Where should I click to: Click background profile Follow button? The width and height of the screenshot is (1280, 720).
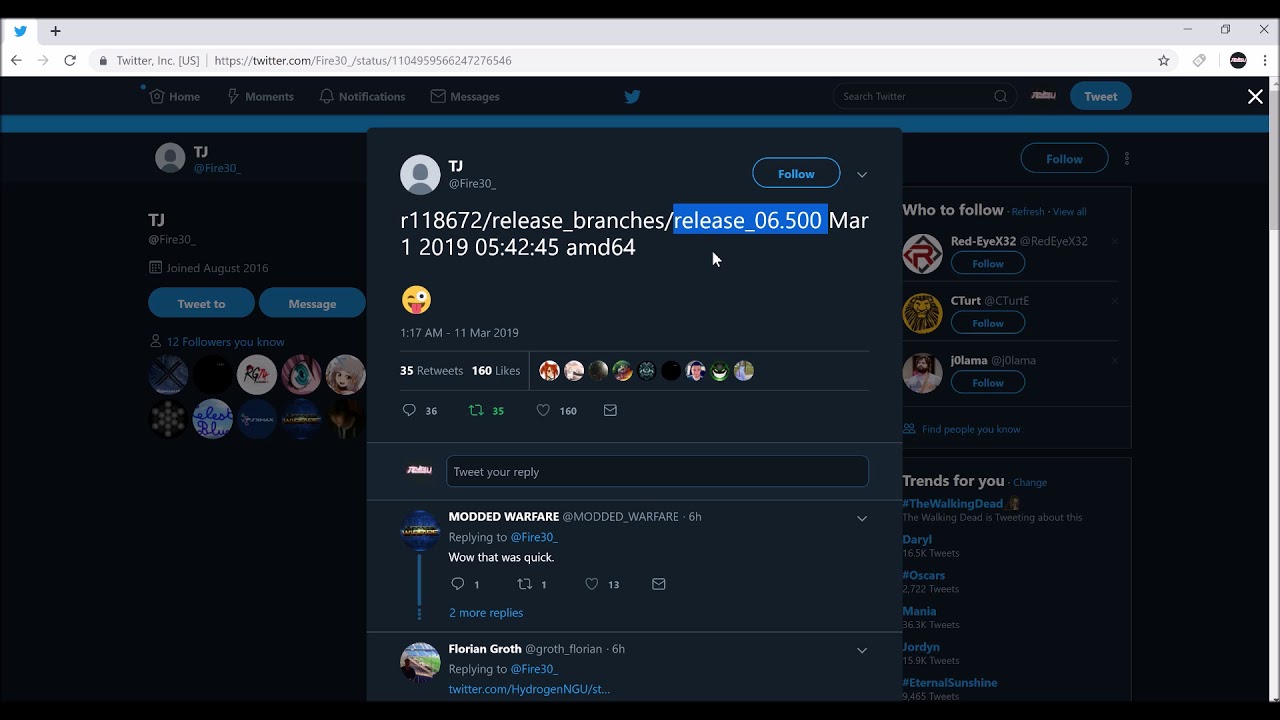pyautogui.click(x=1064, y=159)
